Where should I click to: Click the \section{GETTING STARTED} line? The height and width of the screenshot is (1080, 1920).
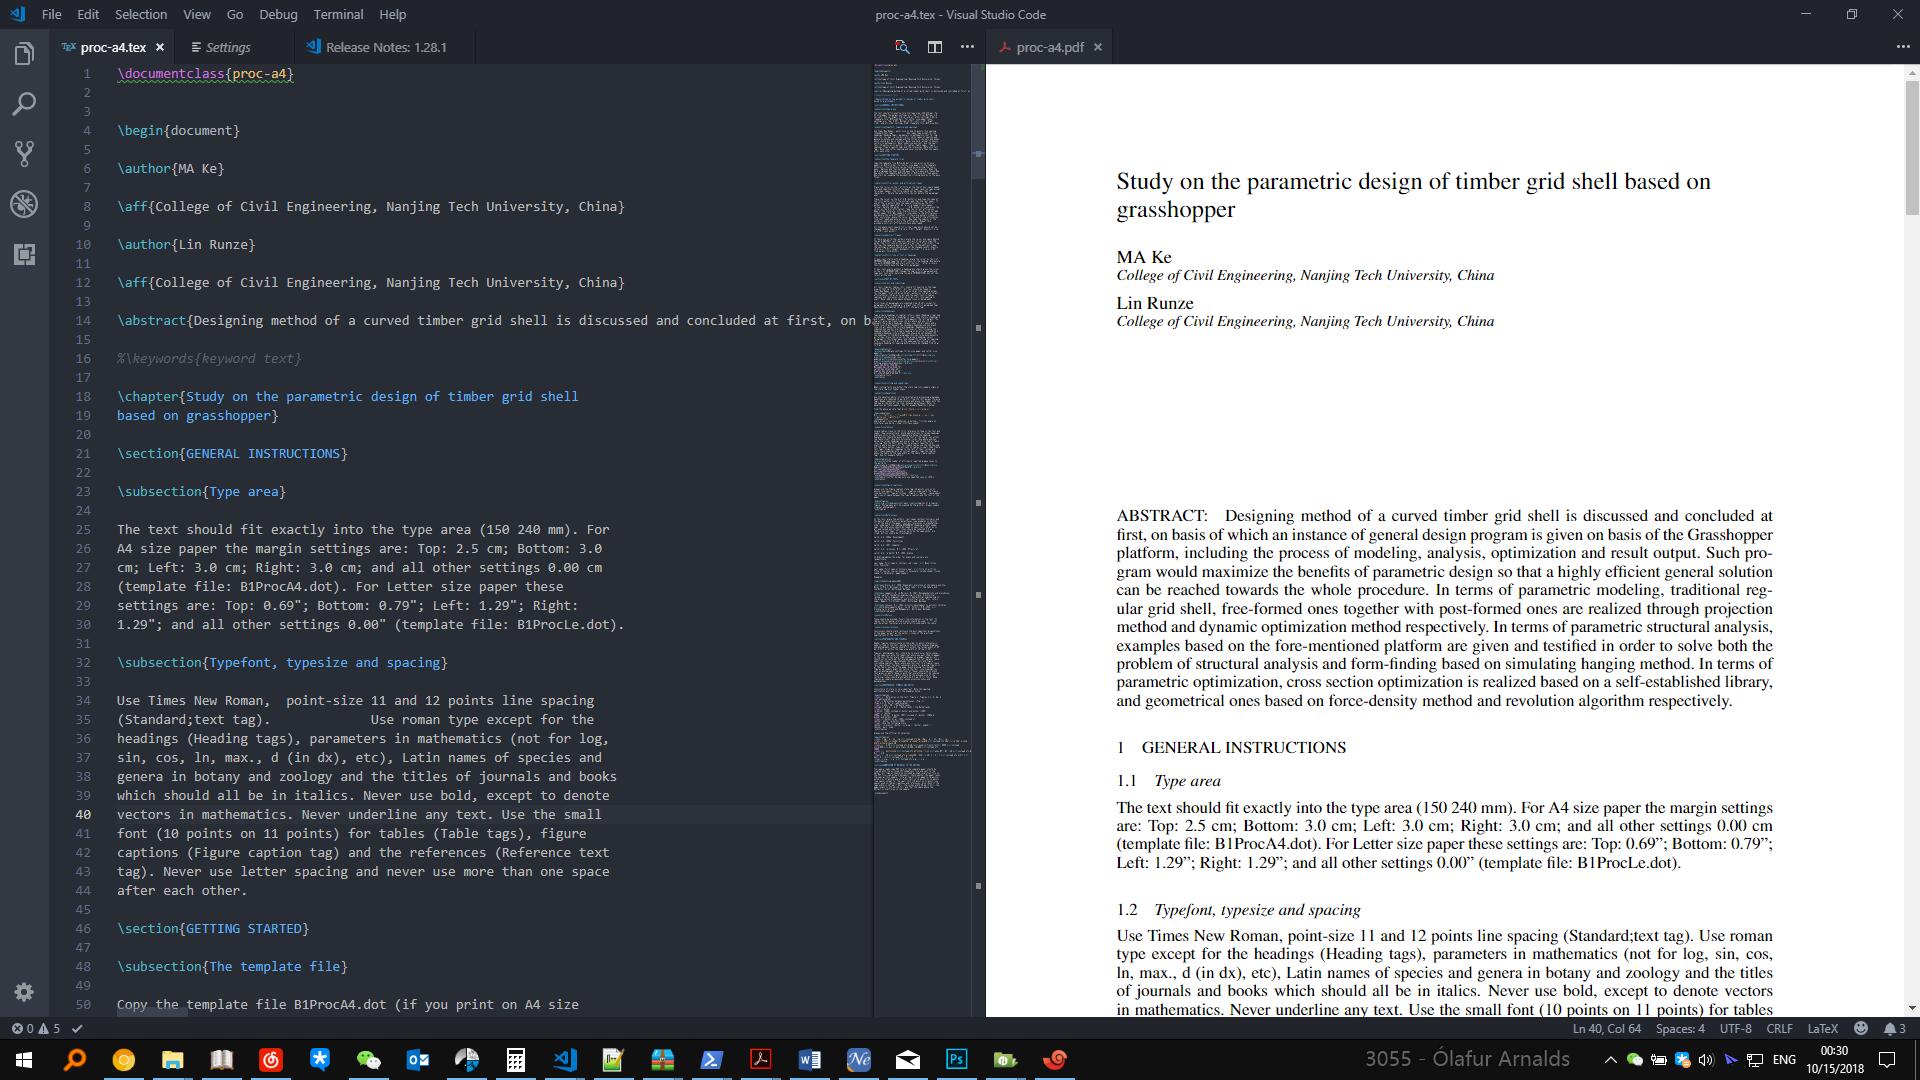(x=213, y=928)
